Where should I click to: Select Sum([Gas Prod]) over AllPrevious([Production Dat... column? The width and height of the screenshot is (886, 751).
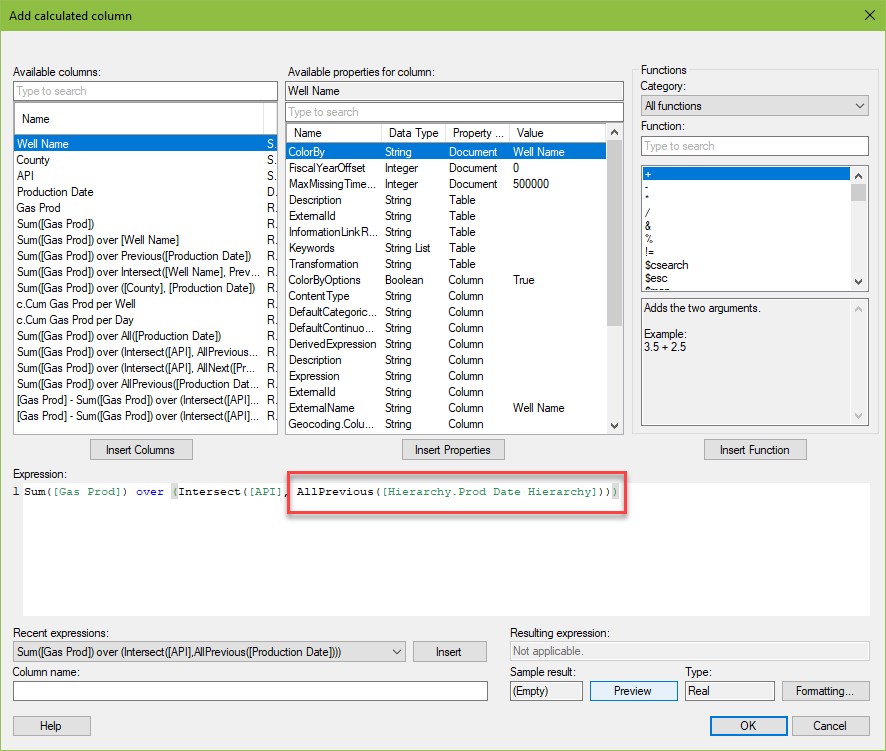click(145, 384)
